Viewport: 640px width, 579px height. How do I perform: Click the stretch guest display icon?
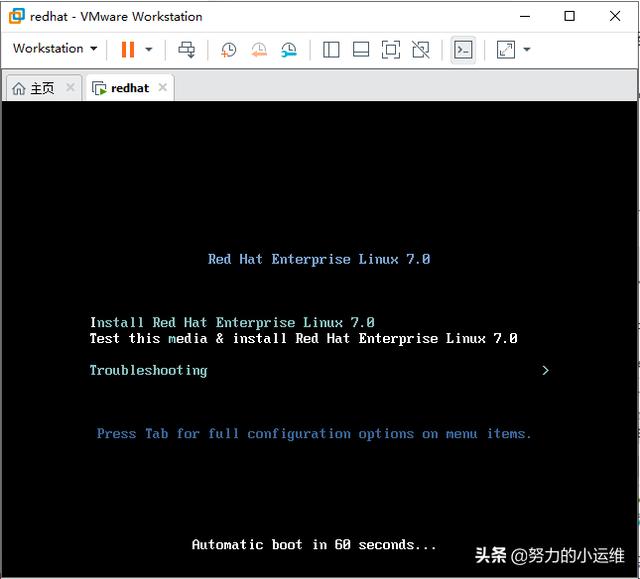(x=506, y=50)
